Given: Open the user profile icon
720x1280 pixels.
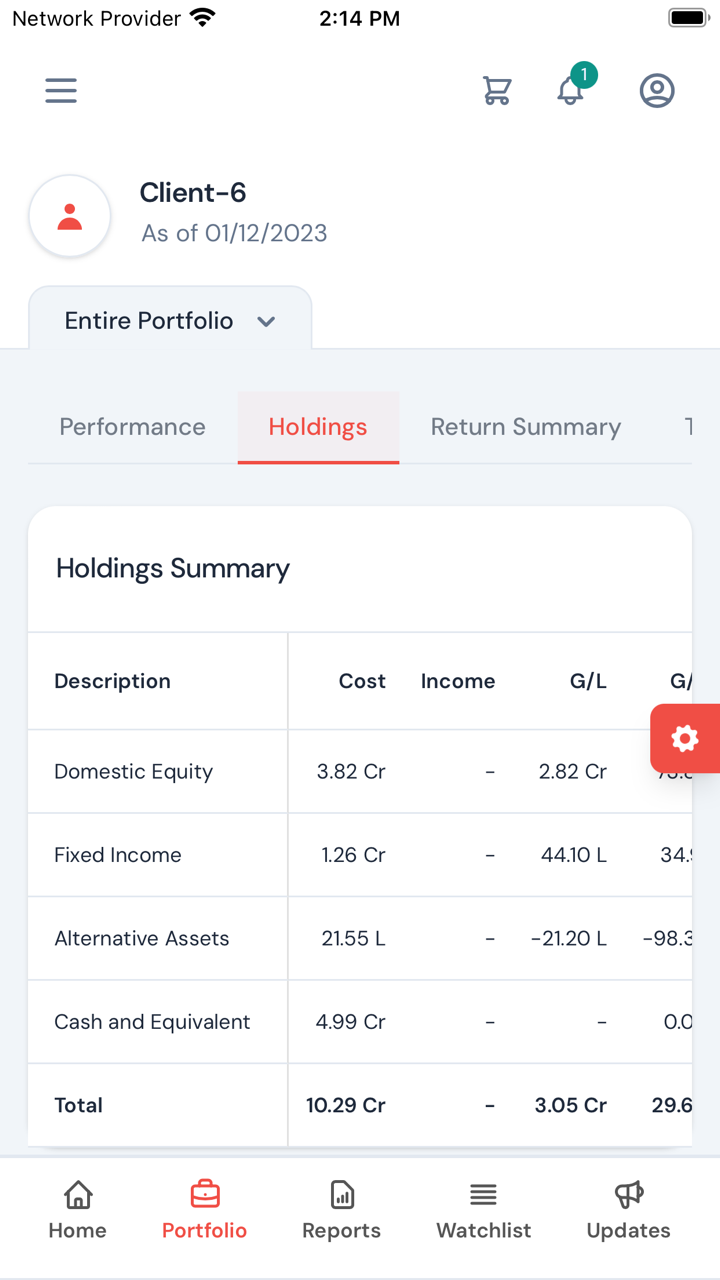Looking at the screenshot, I should click(657, 91).
